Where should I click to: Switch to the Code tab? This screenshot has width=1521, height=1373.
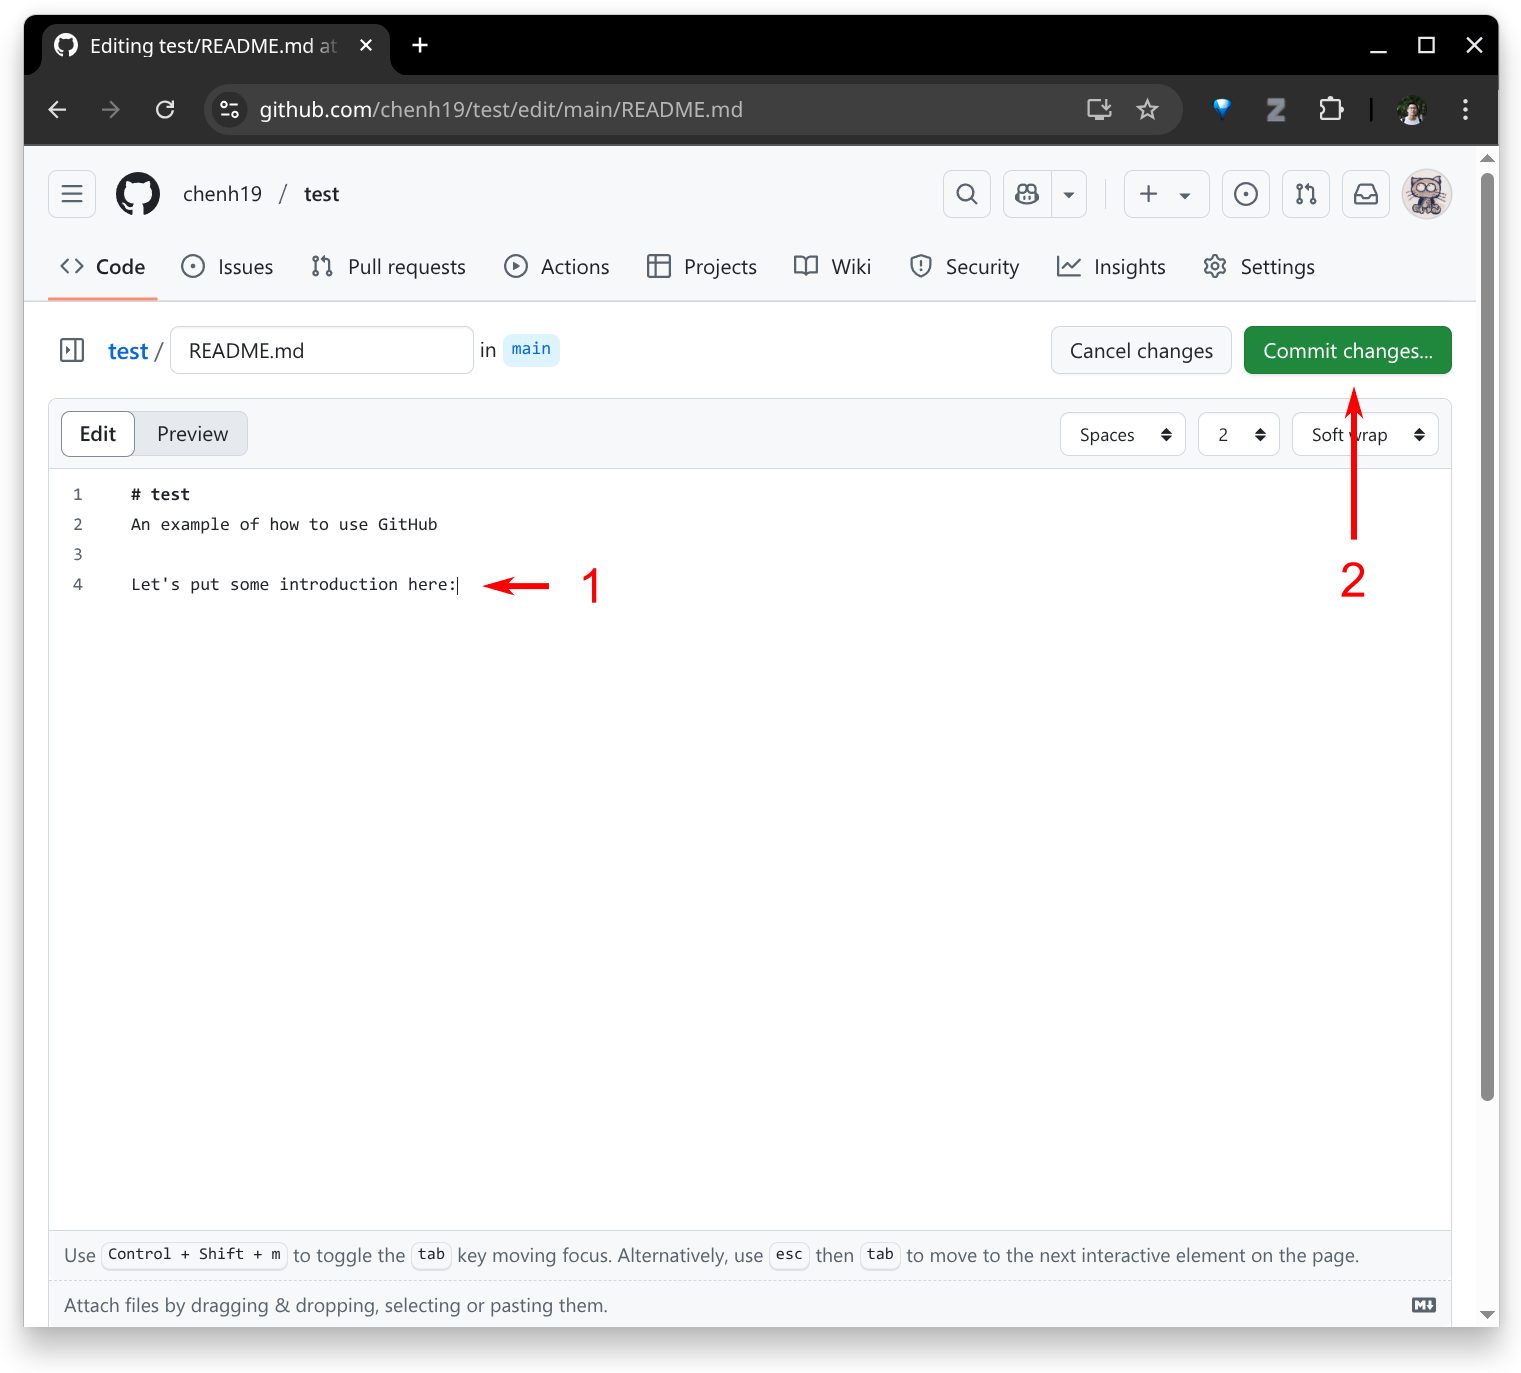pos(103,267)
